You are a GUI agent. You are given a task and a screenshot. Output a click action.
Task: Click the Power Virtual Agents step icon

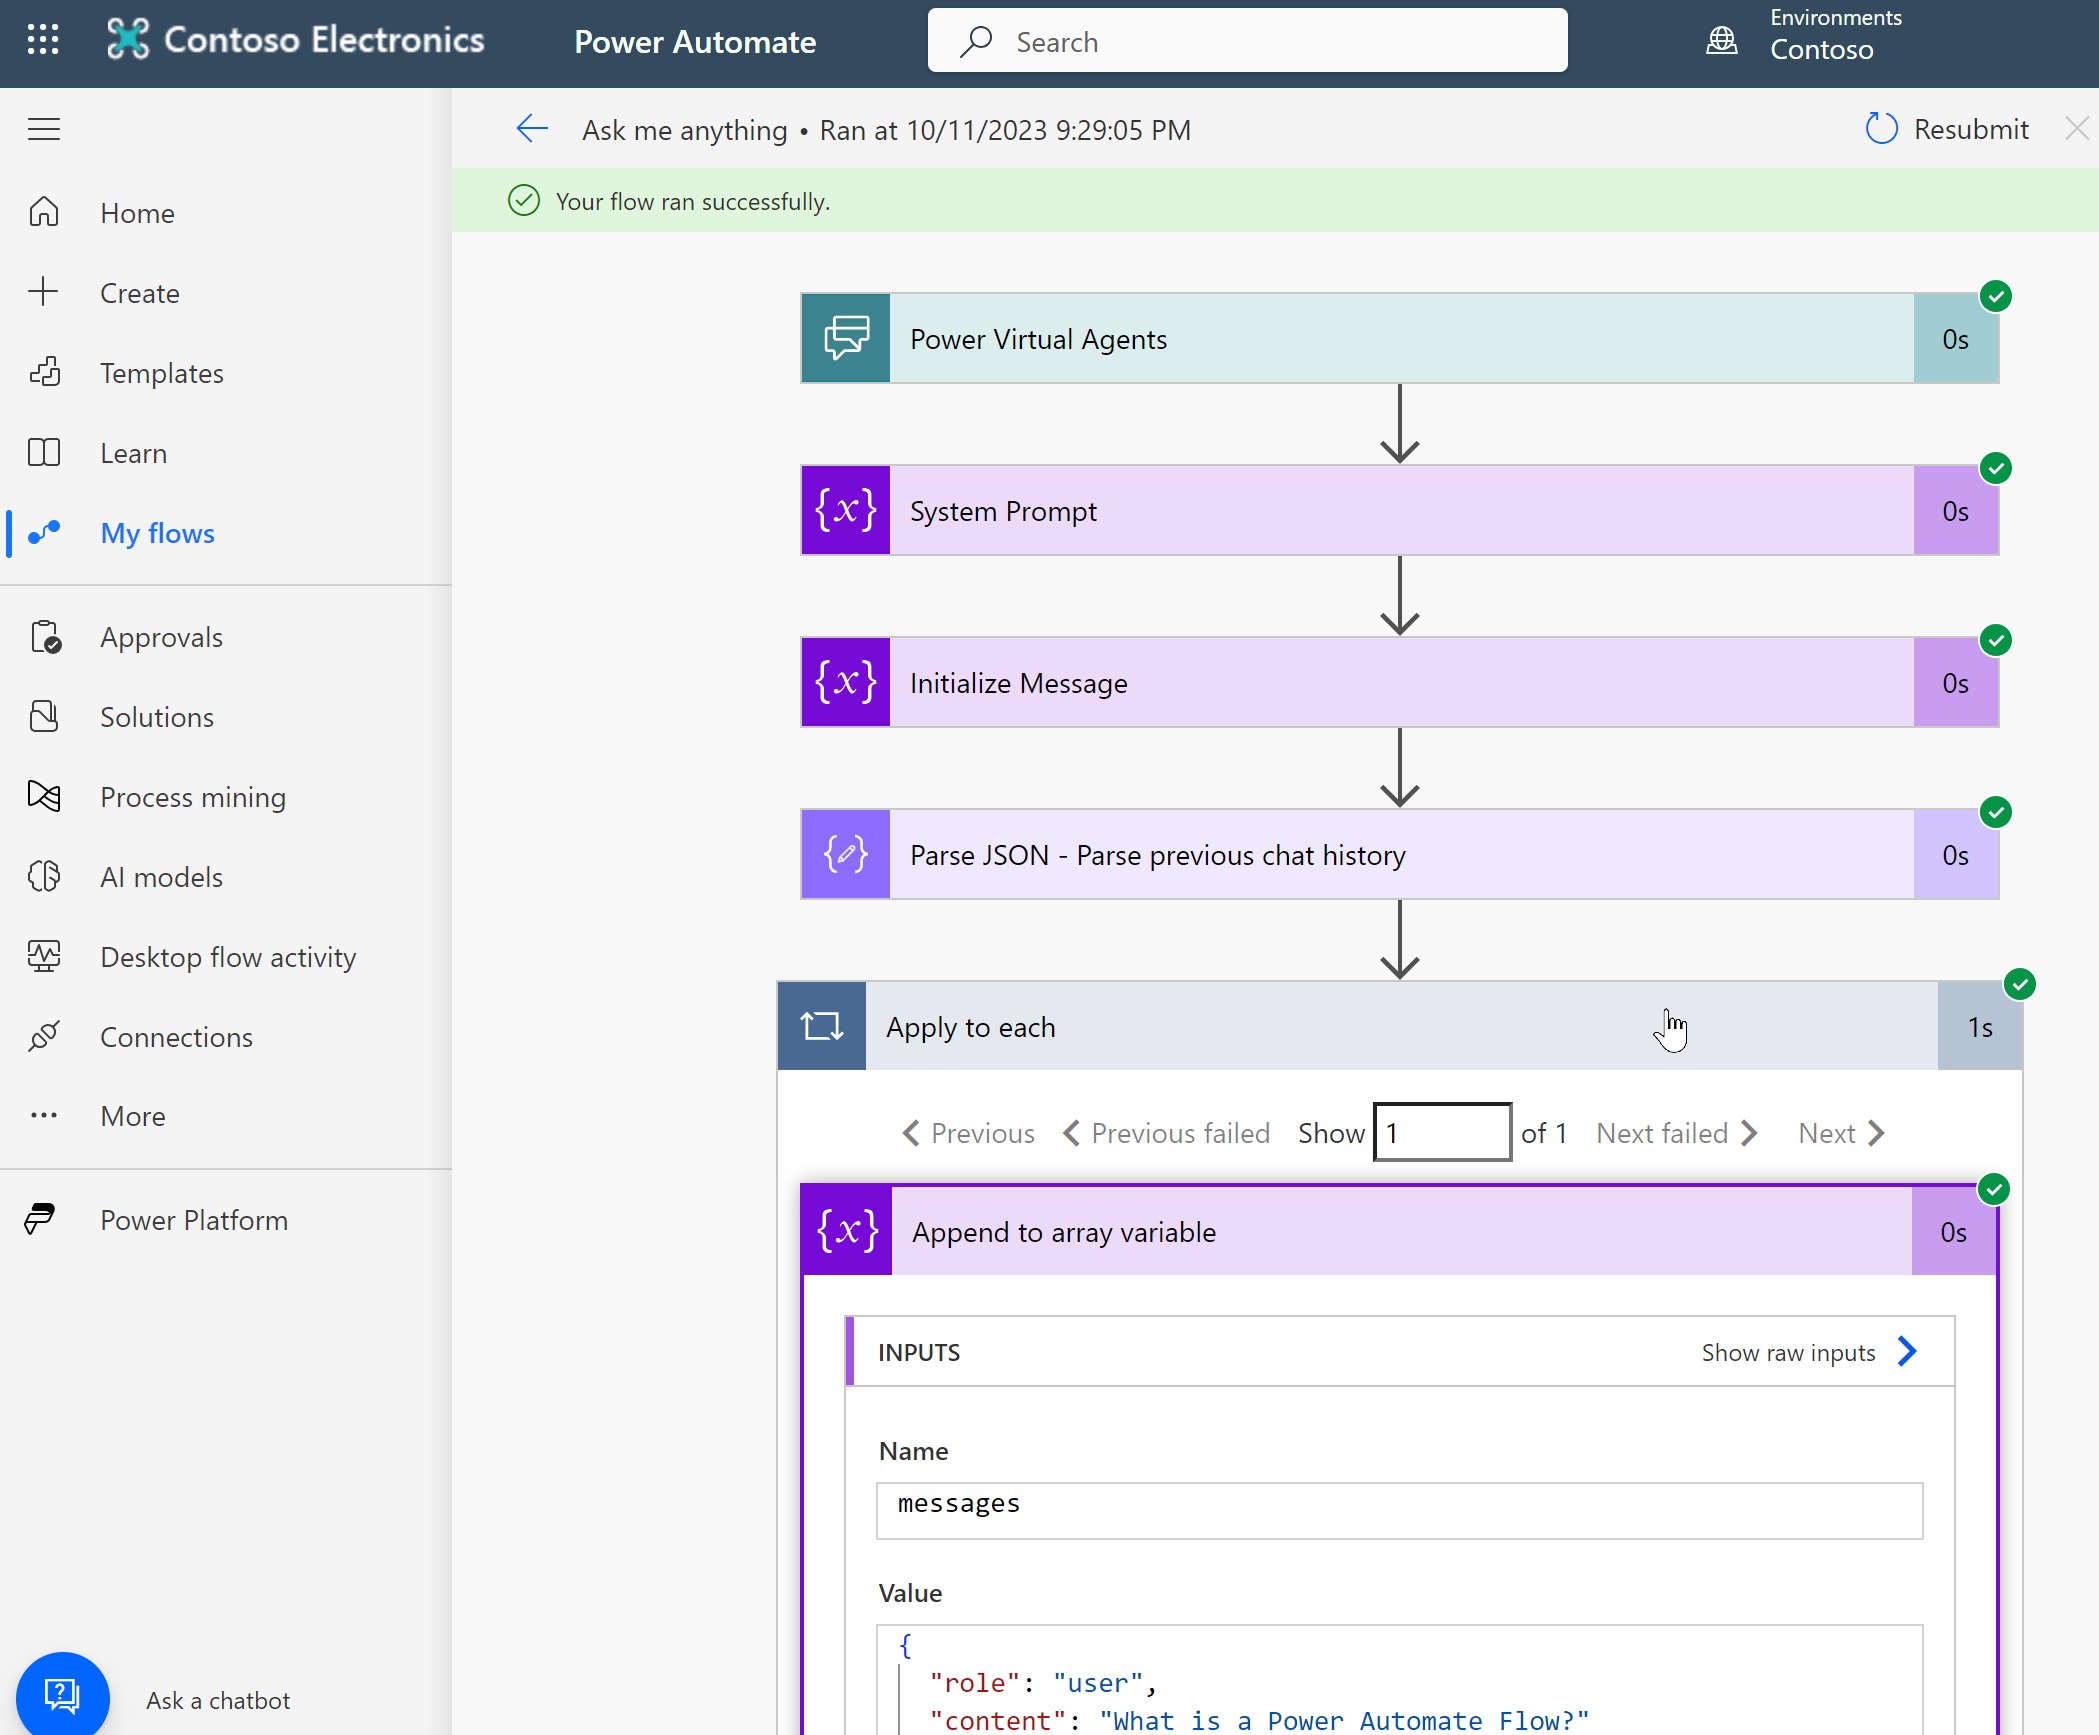coord(844,338)
